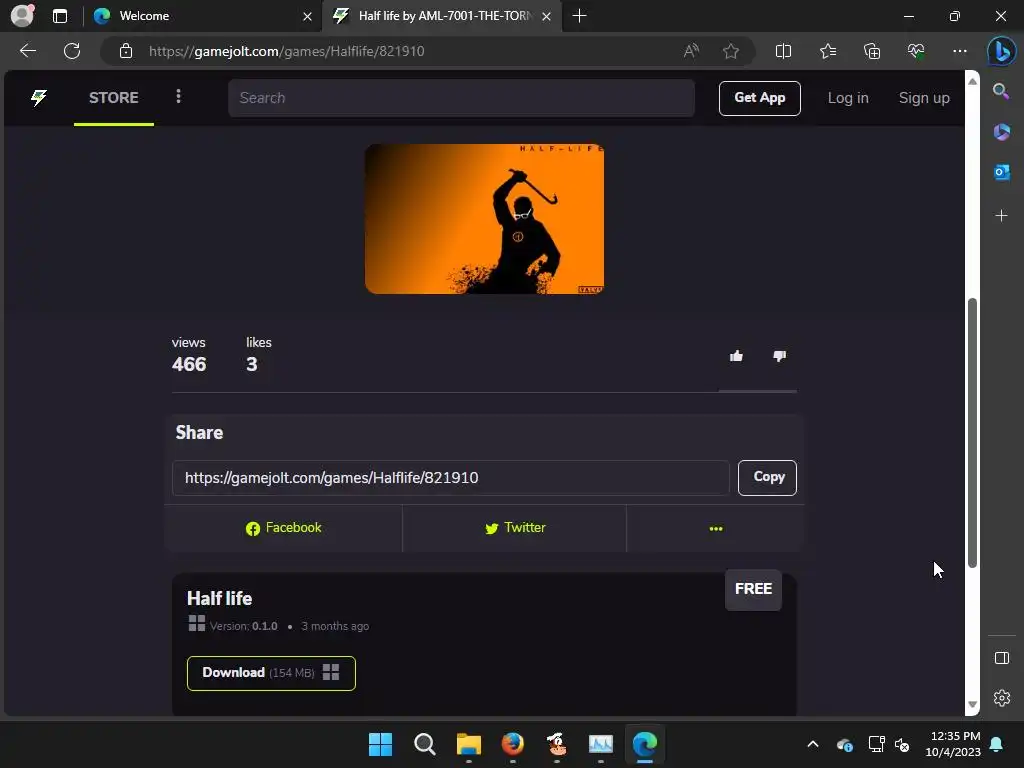Click the FREE price badge
The height and width of the screenshot is (768, 1024).
(753, 589)
